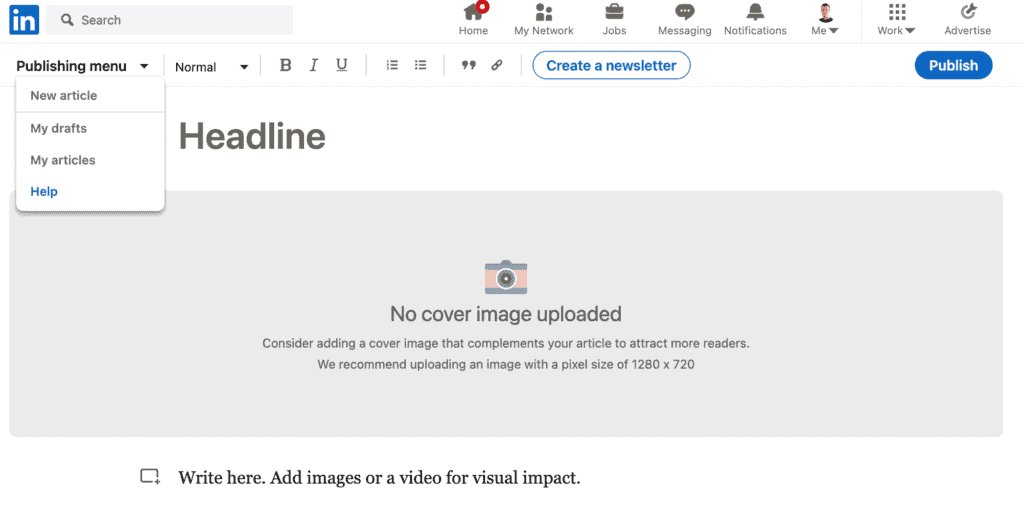Click the LinkedIn logo icon
Image resolution: width=1024 pixels, height=513 pixels.
(x=24, y=20)
